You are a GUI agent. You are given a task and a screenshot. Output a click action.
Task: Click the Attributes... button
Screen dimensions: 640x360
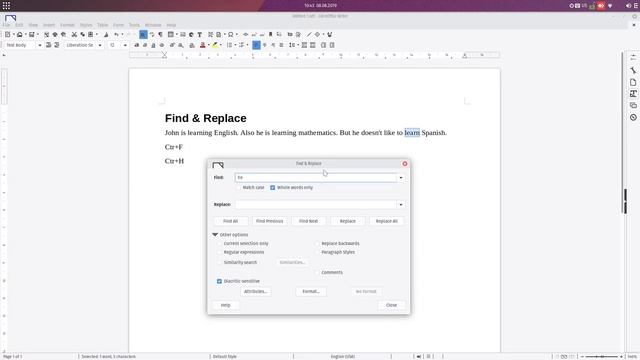click(256, 291)
